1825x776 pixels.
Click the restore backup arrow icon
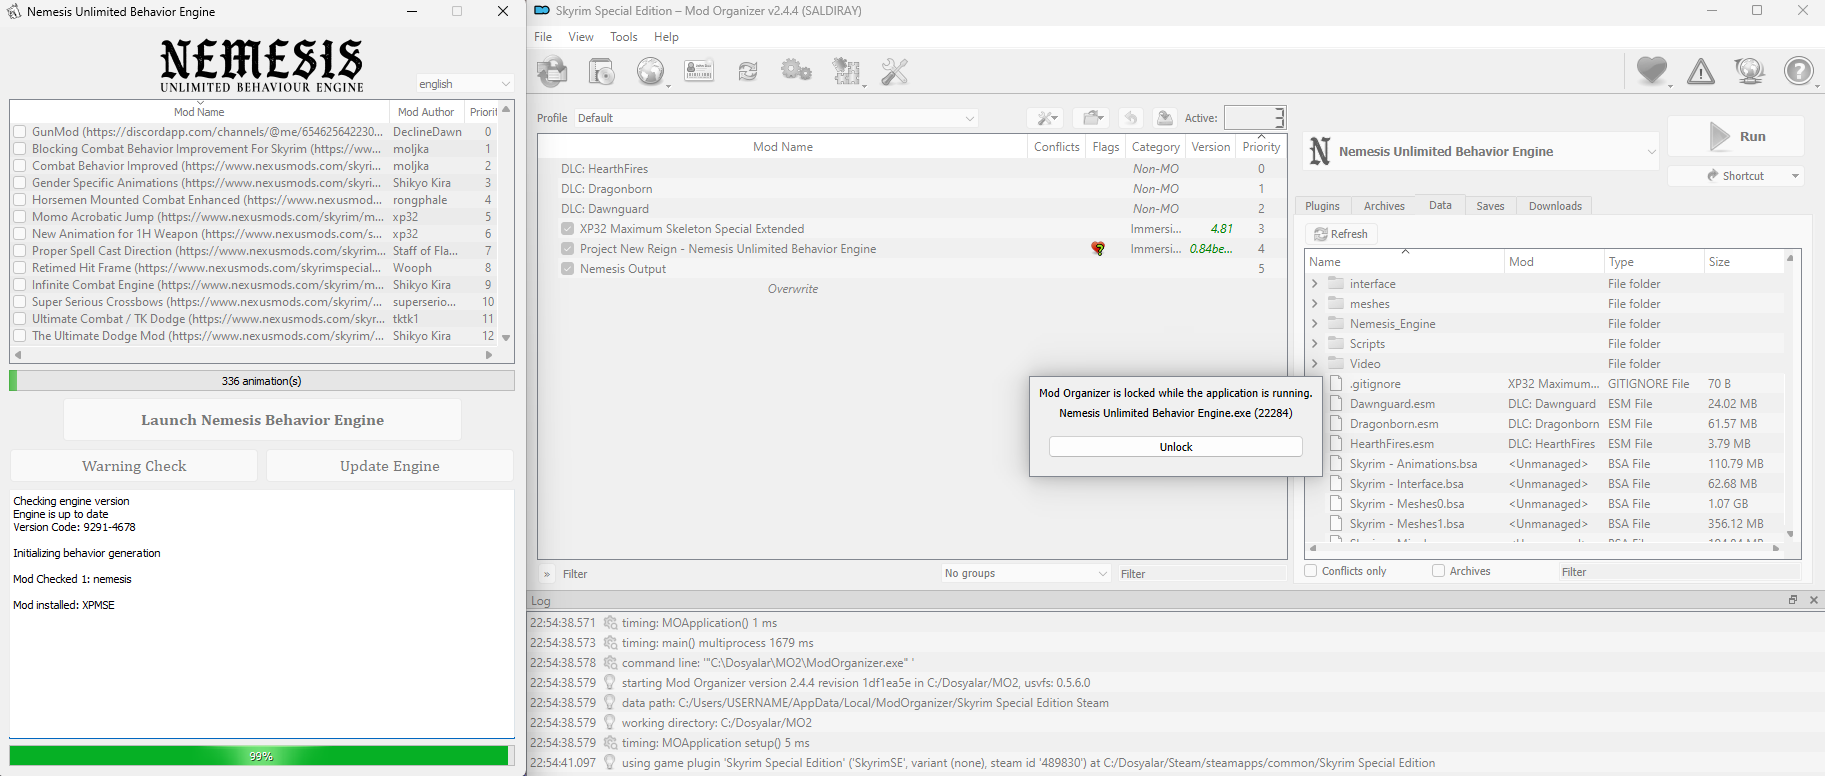coord(1131,118)
